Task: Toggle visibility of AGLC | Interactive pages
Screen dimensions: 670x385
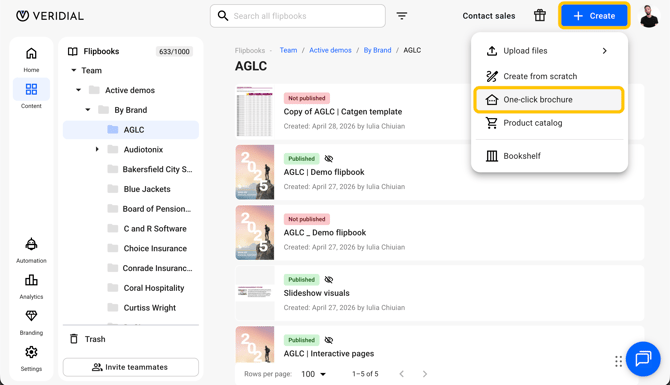Action: pyautogui.click(x=329, y=340)
